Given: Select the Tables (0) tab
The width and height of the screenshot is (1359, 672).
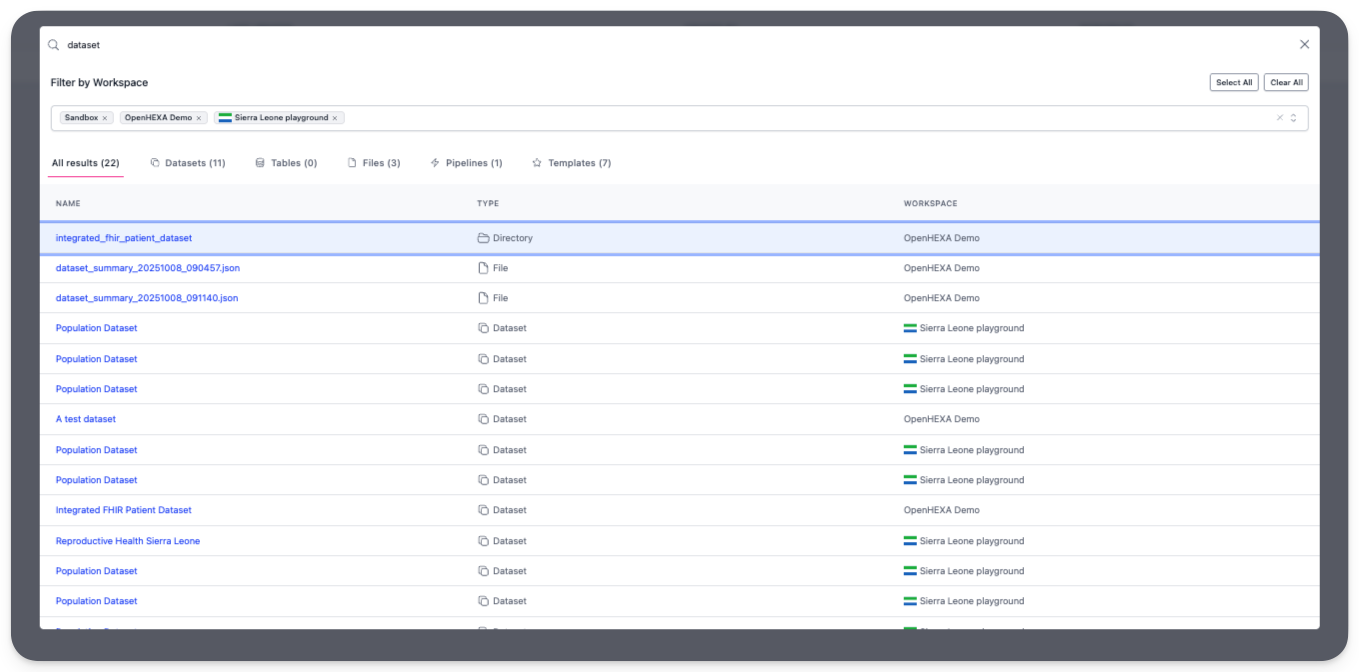Looking at the screenshot, I should [286, 163].
